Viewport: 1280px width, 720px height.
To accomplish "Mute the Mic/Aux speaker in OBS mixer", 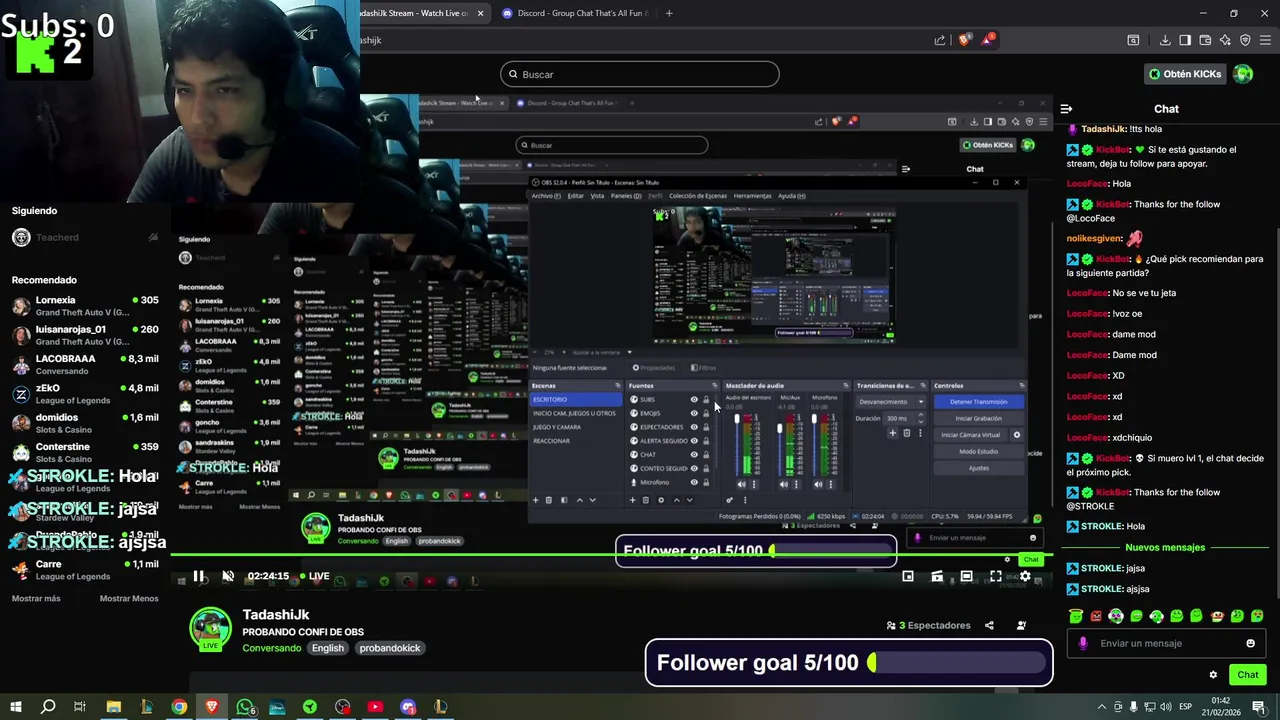I will tap(783, 484).
